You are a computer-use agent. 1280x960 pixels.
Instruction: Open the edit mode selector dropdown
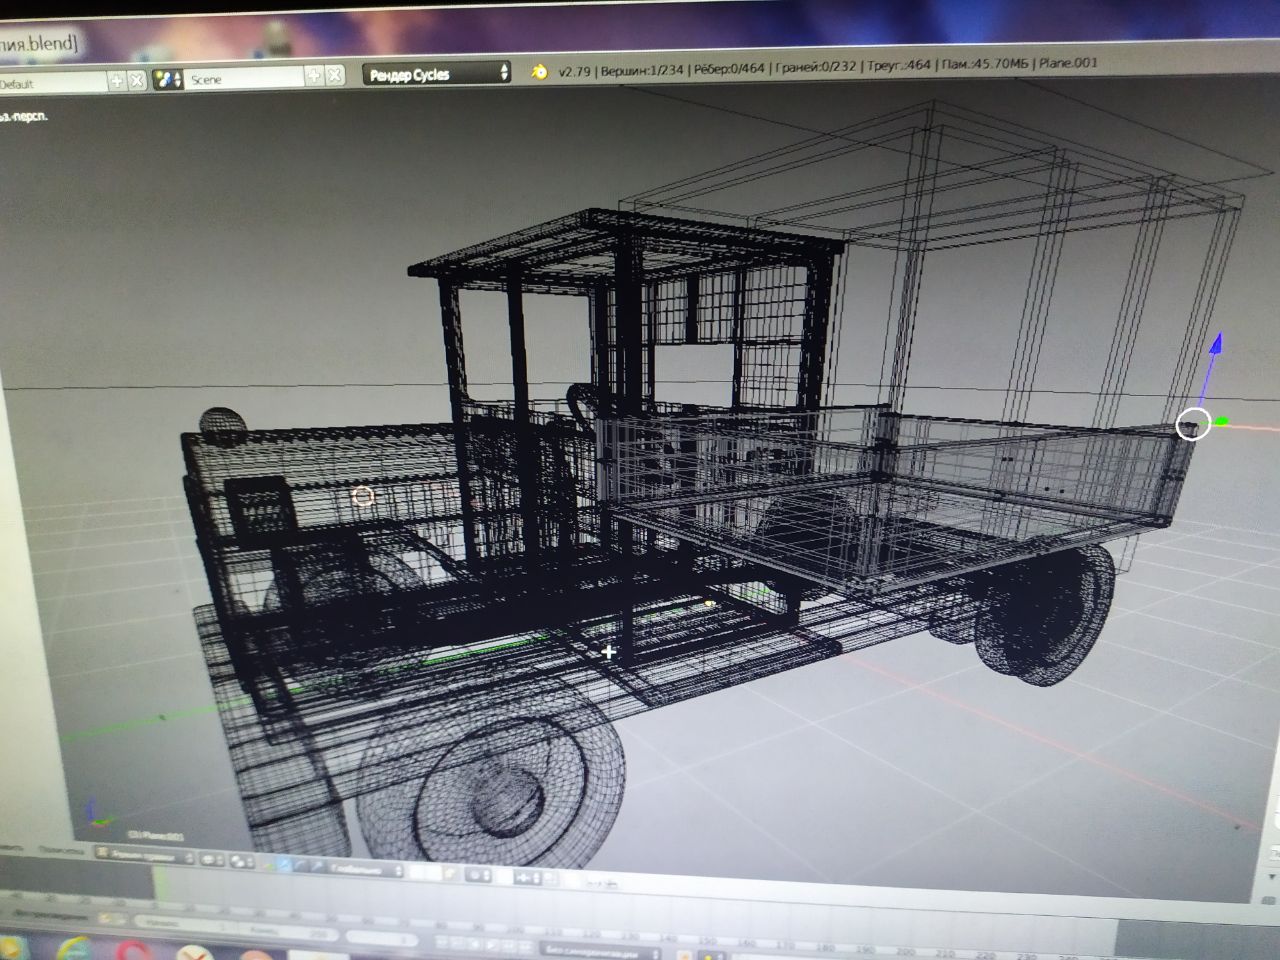point(144,857)
